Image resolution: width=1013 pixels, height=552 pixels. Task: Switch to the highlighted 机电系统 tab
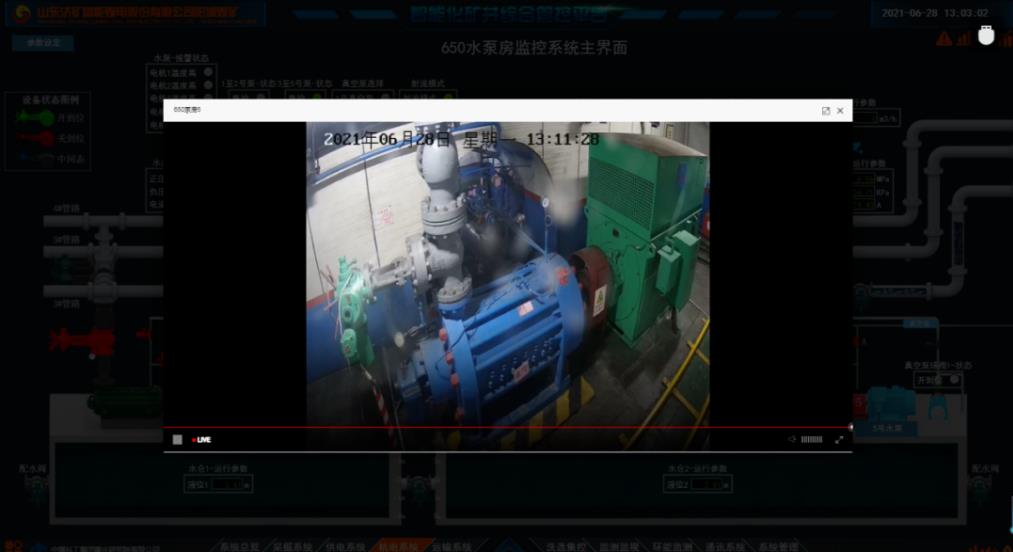(398, 546)
